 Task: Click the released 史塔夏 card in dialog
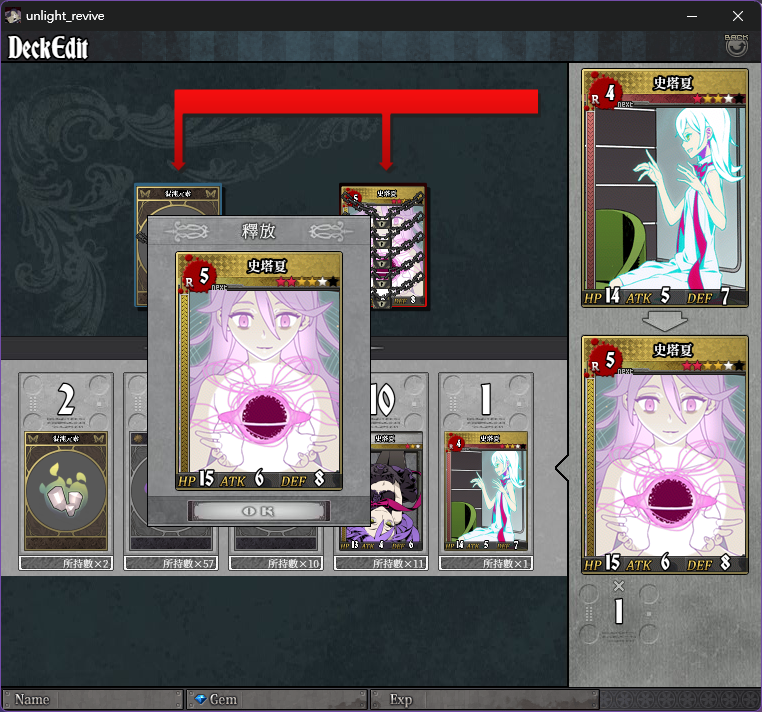(259, 370)
